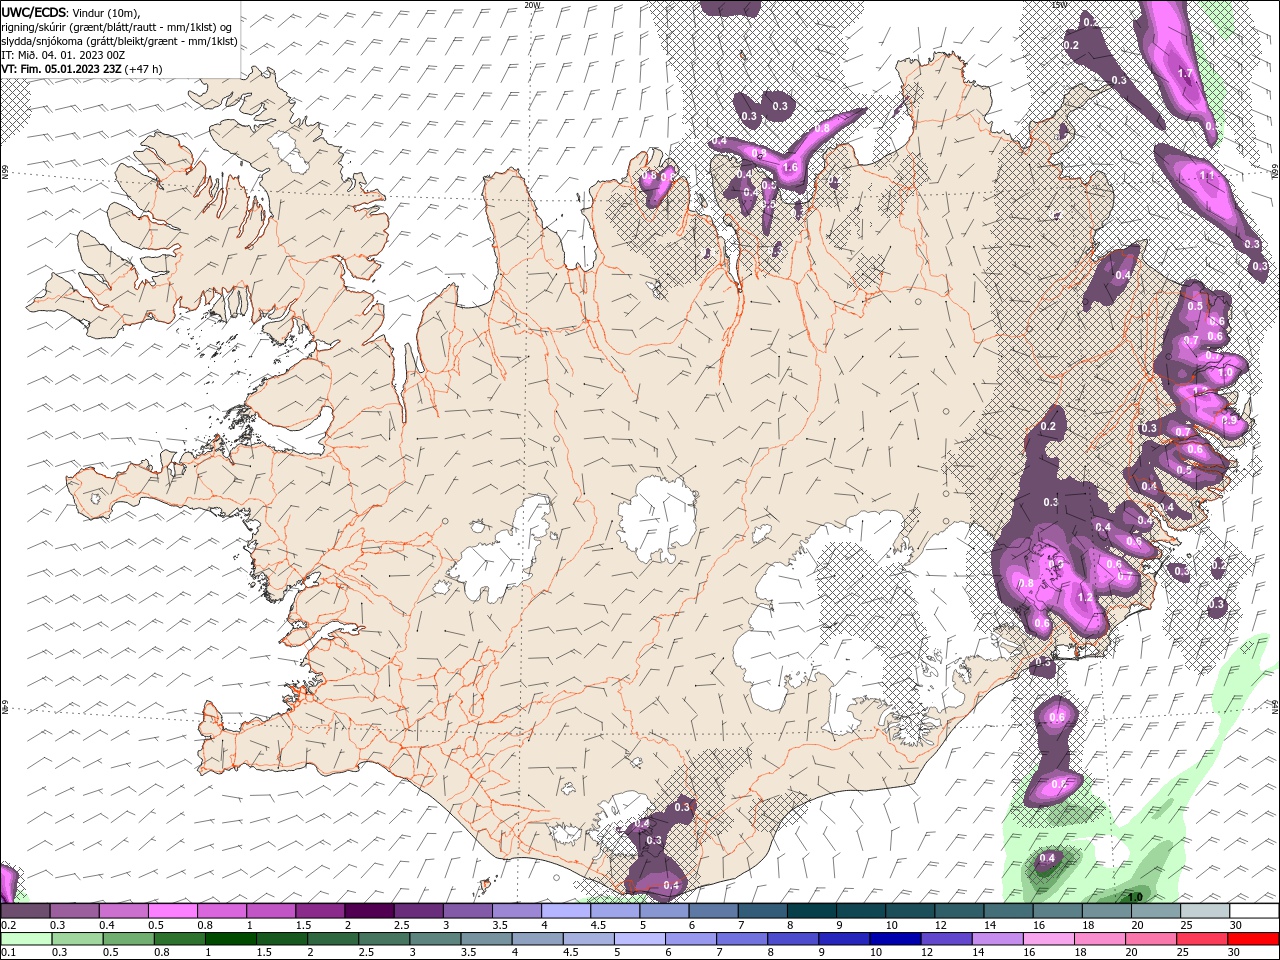Click the 'IT: Mið. 04. 01. 2023 00Z' line

(62, 55)
